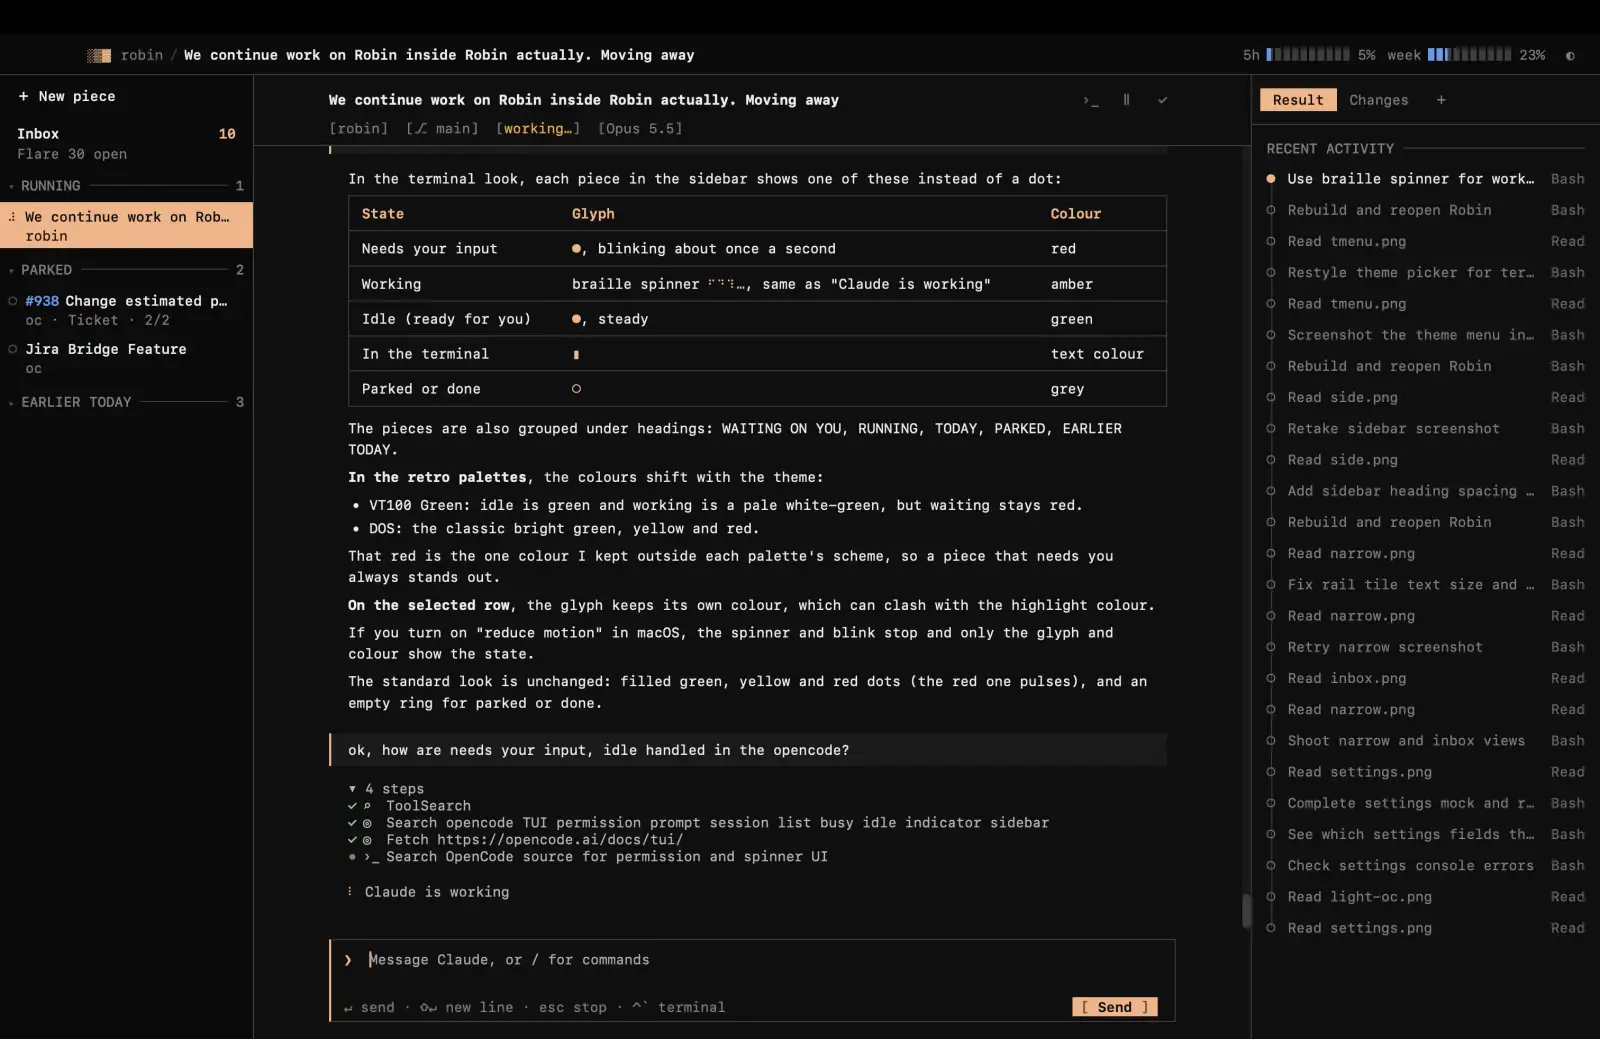Image resolution: width=1600 pixels, height=1039 pixels.
Task: Click the checkmark done icon in header
Action: (1162, 100)
